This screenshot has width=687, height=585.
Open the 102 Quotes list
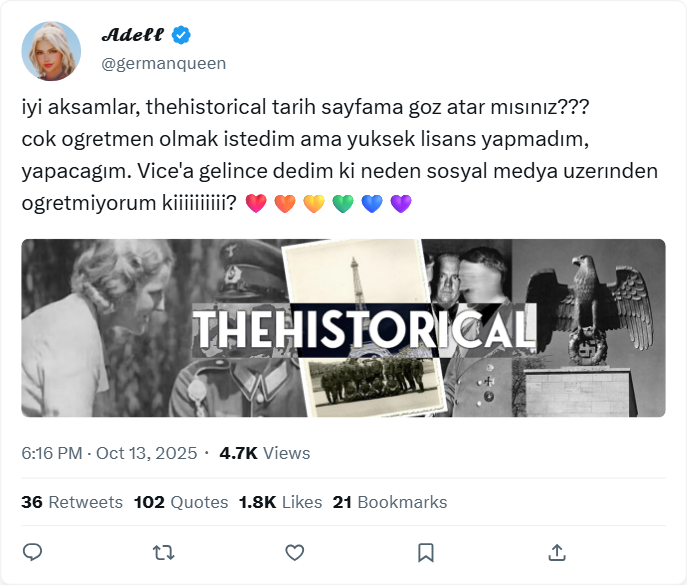(181, 502)
